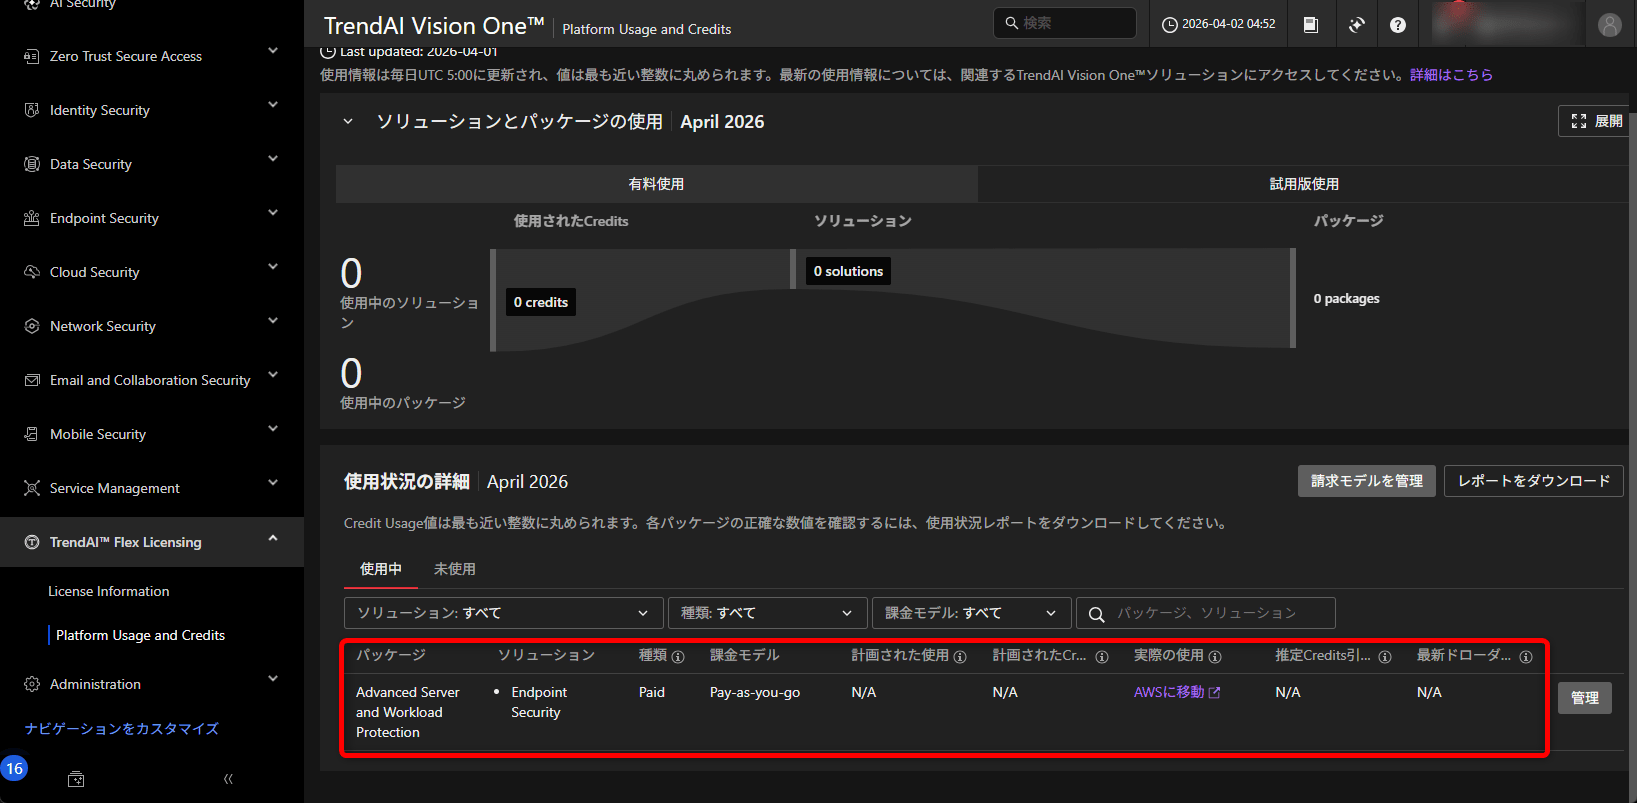Expand the Identity Security menu chevron

click(x=273, y=105)
